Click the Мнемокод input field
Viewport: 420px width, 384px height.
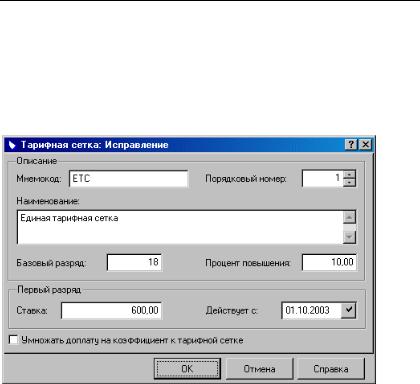click(x=129, y=179)
